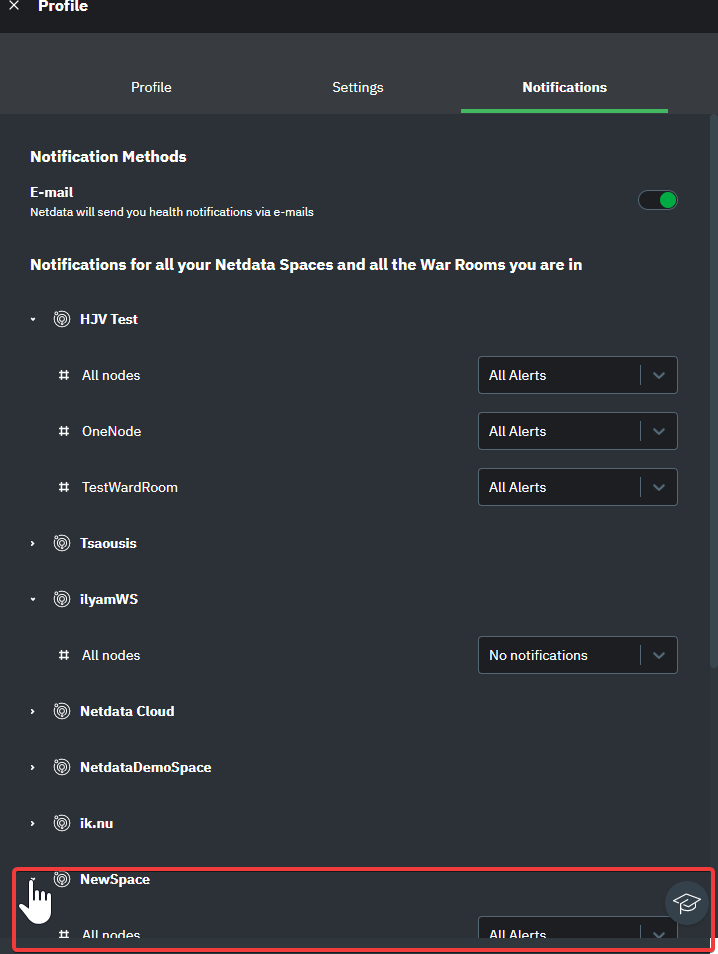Click the hashtag icon next to TestWardRoom
Viewport: 718px width, 954px height.
coord(65,487)
